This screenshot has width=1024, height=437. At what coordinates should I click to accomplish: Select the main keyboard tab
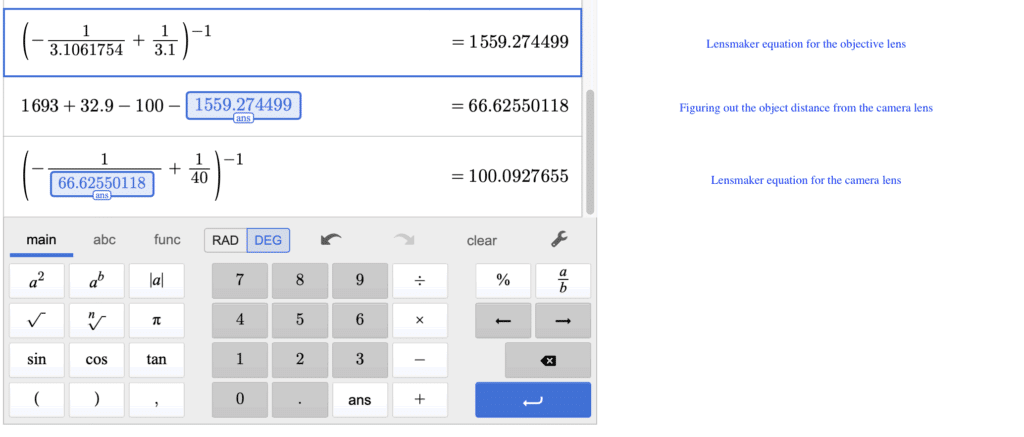click(41, 240)
